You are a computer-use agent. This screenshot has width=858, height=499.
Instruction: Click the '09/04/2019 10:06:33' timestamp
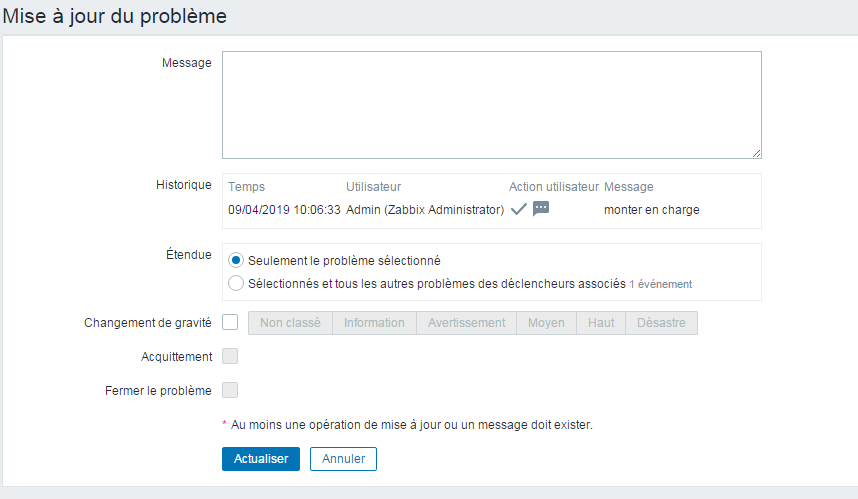284,210
